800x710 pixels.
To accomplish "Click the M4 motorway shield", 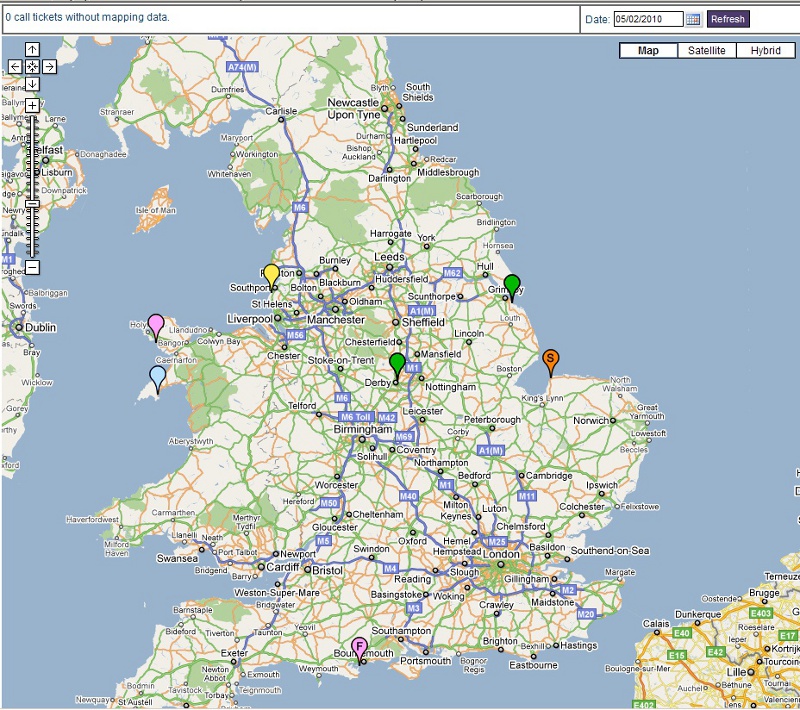I will pyautogui.click(x=390, y=568).
